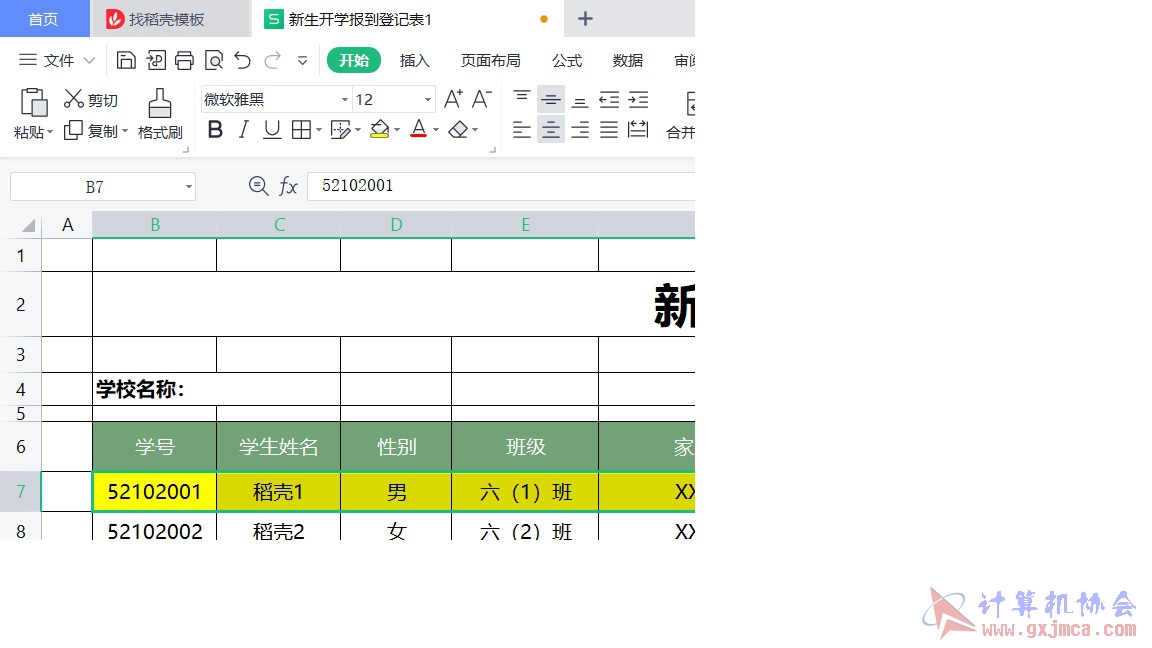Open the borders dropdown arrow
The image size is (1152, 648).
[319, 130]
